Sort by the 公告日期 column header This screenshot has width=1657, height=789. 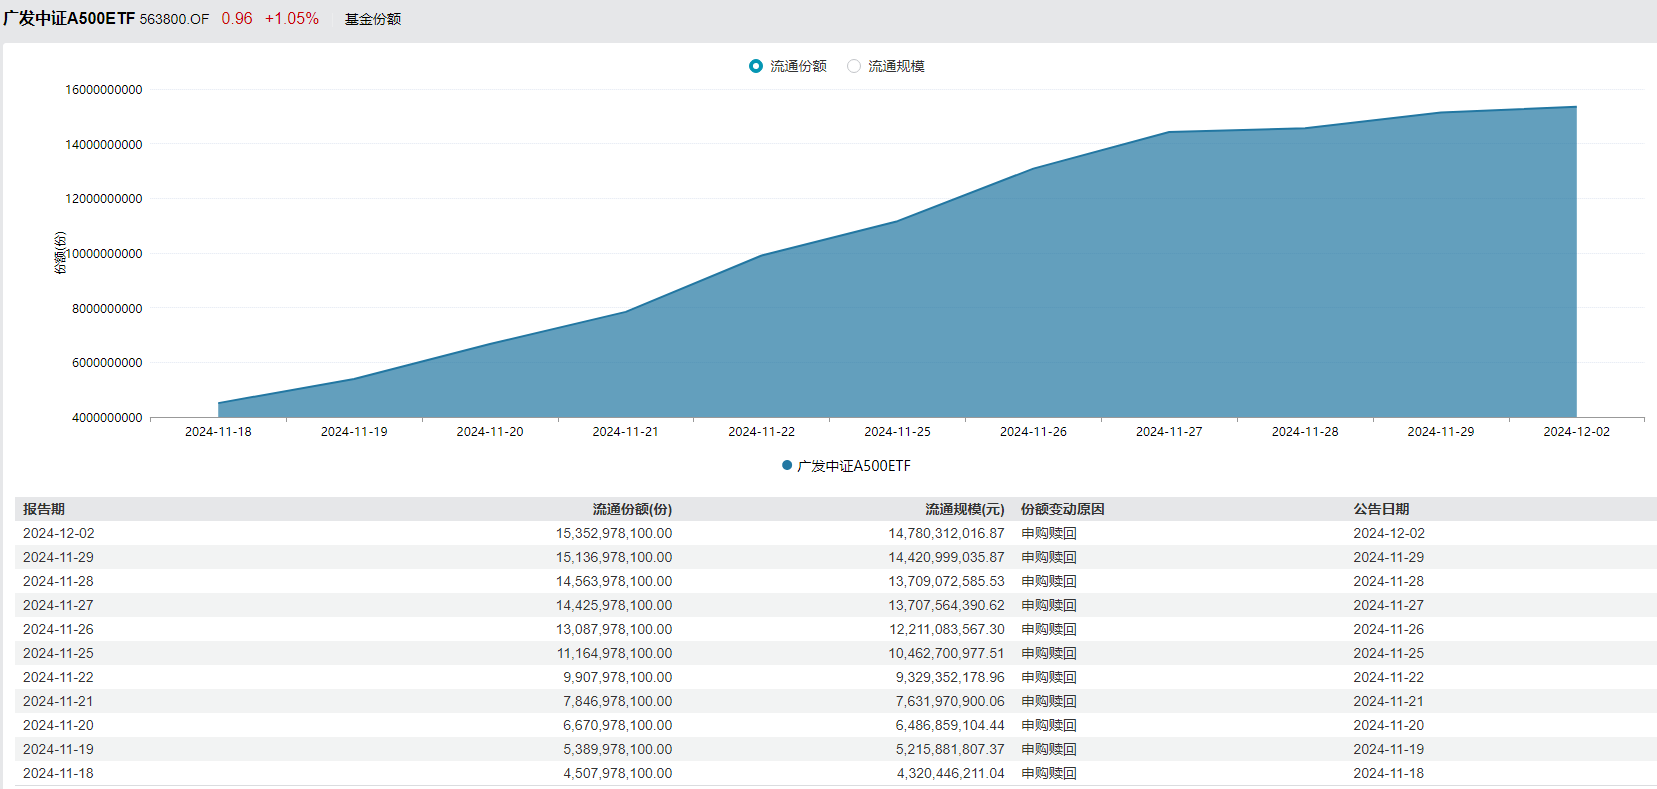(1382, 509)
